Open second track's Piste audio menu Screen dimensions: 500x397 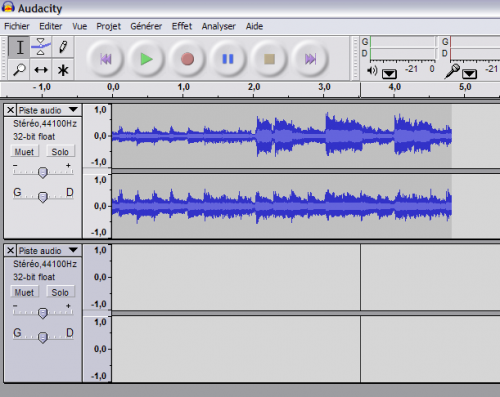[x=49, y=250]
